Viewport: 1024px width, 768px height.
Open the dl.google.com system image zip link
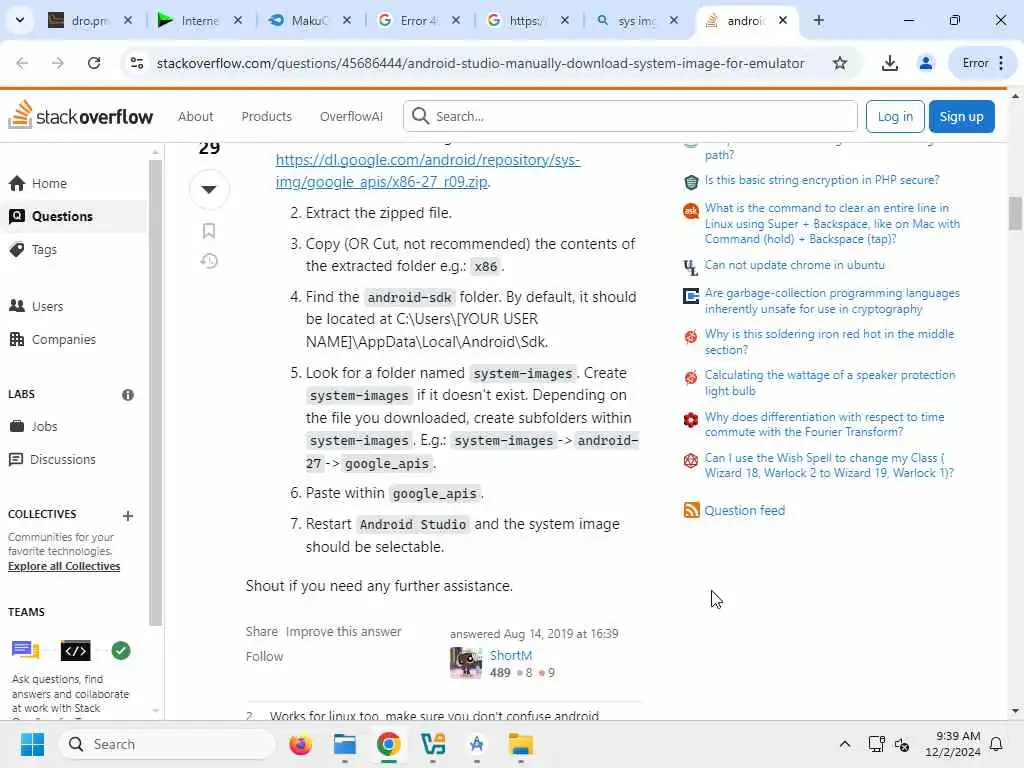[x=428, y=170]
